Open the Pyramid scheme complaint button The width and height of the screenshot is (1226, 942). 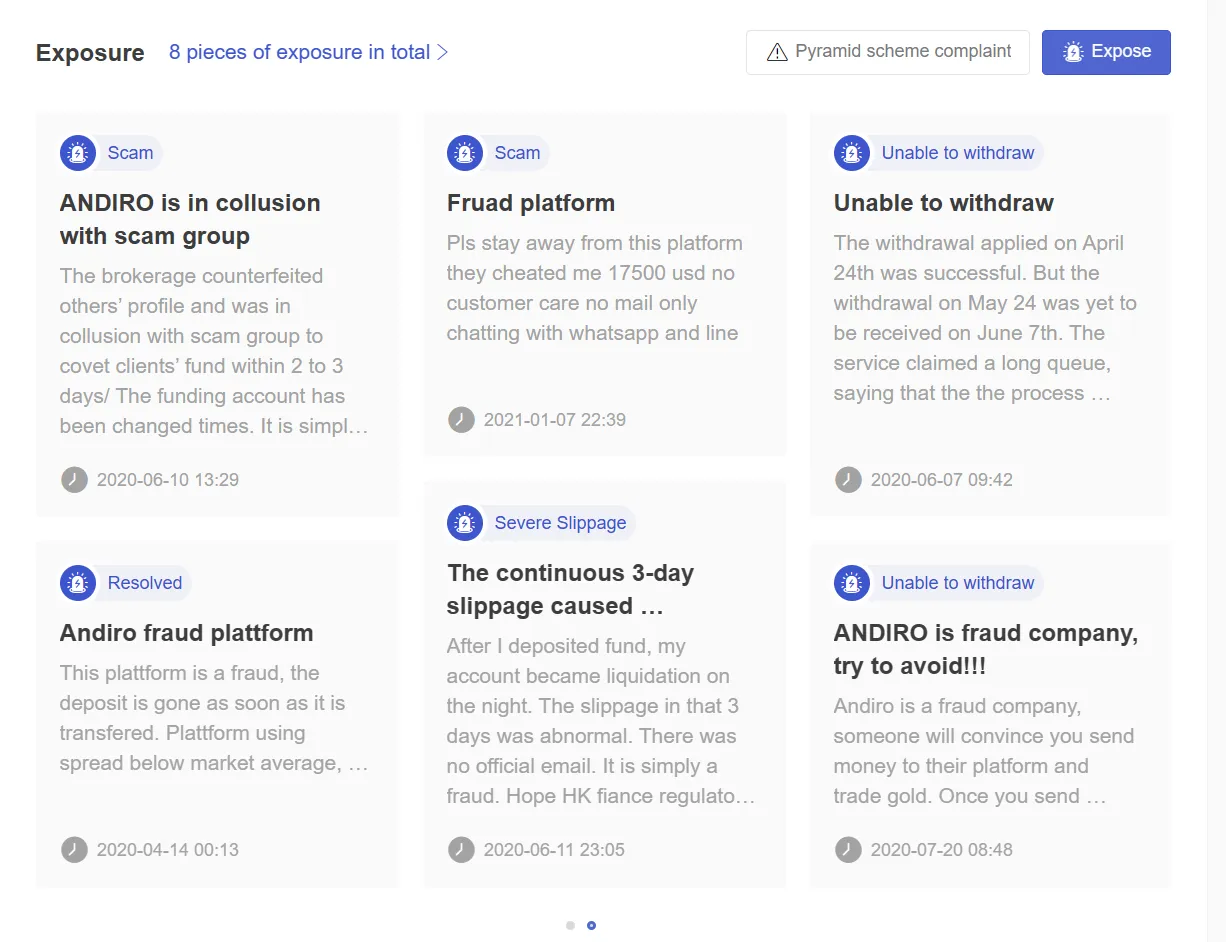coord(888,52)
